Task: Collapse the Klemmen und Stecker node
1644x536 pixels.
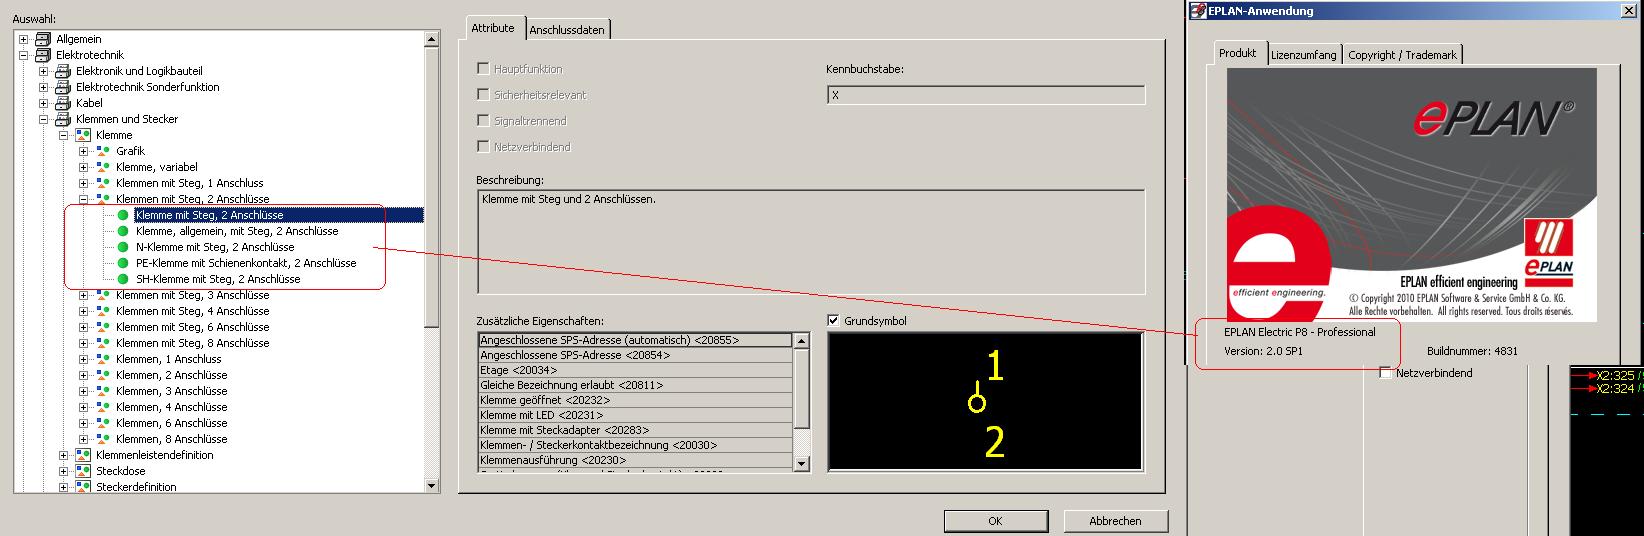Action: (44, 119)
